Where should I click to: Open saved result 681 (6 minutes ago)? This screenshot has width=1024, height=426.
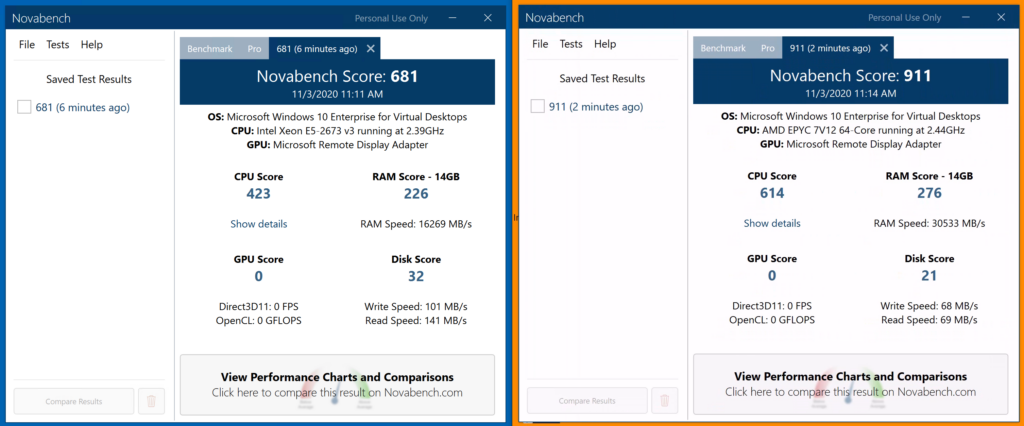[82, 107]
